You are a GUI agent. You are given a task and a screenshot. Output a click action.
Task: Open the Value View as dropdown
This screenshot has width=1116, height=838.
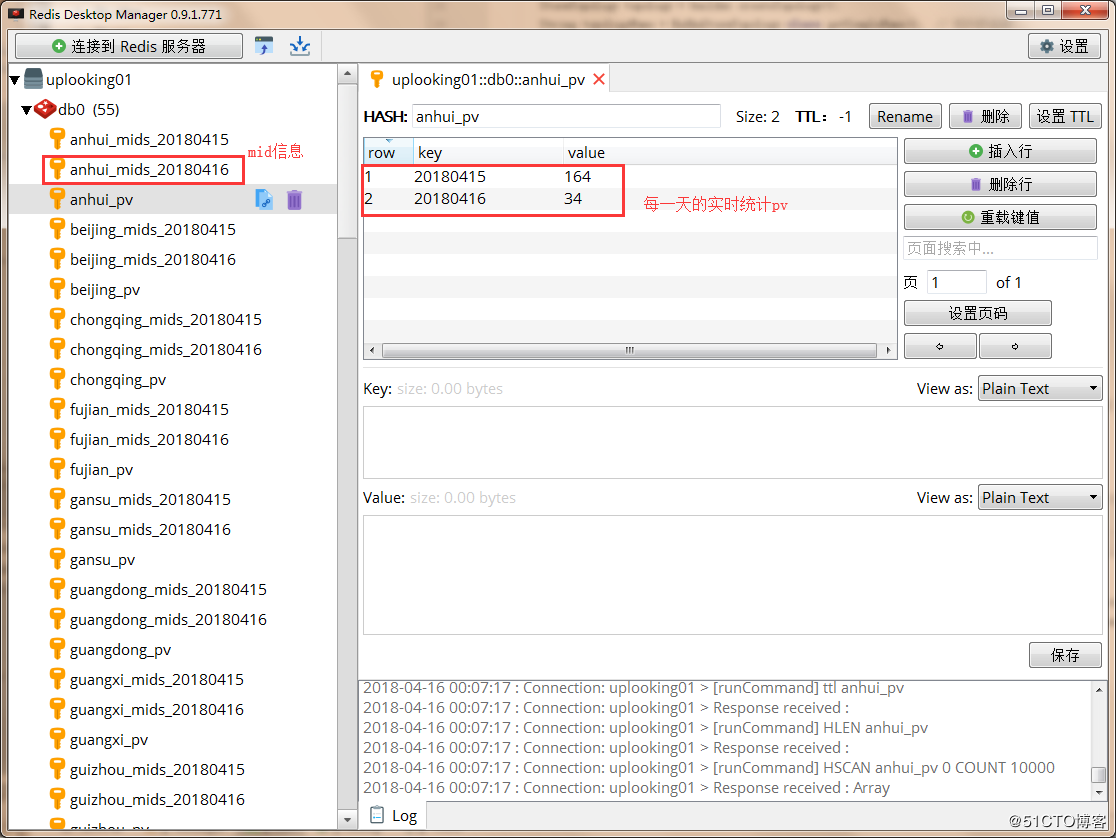1040,498
